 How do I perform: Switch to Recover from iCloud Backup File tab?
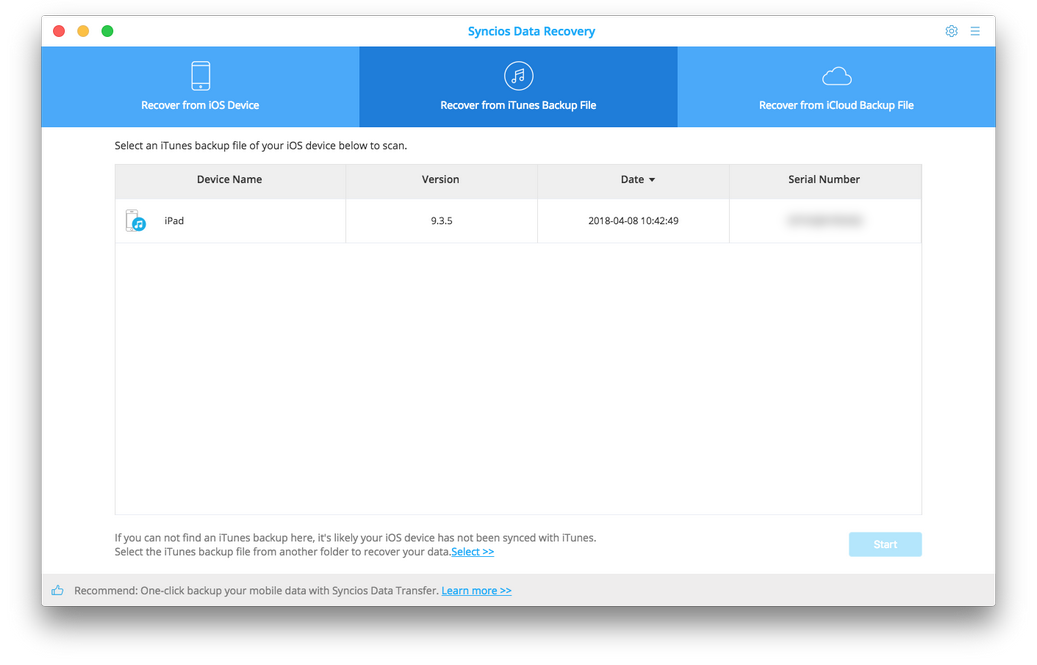tap(837, 87)
